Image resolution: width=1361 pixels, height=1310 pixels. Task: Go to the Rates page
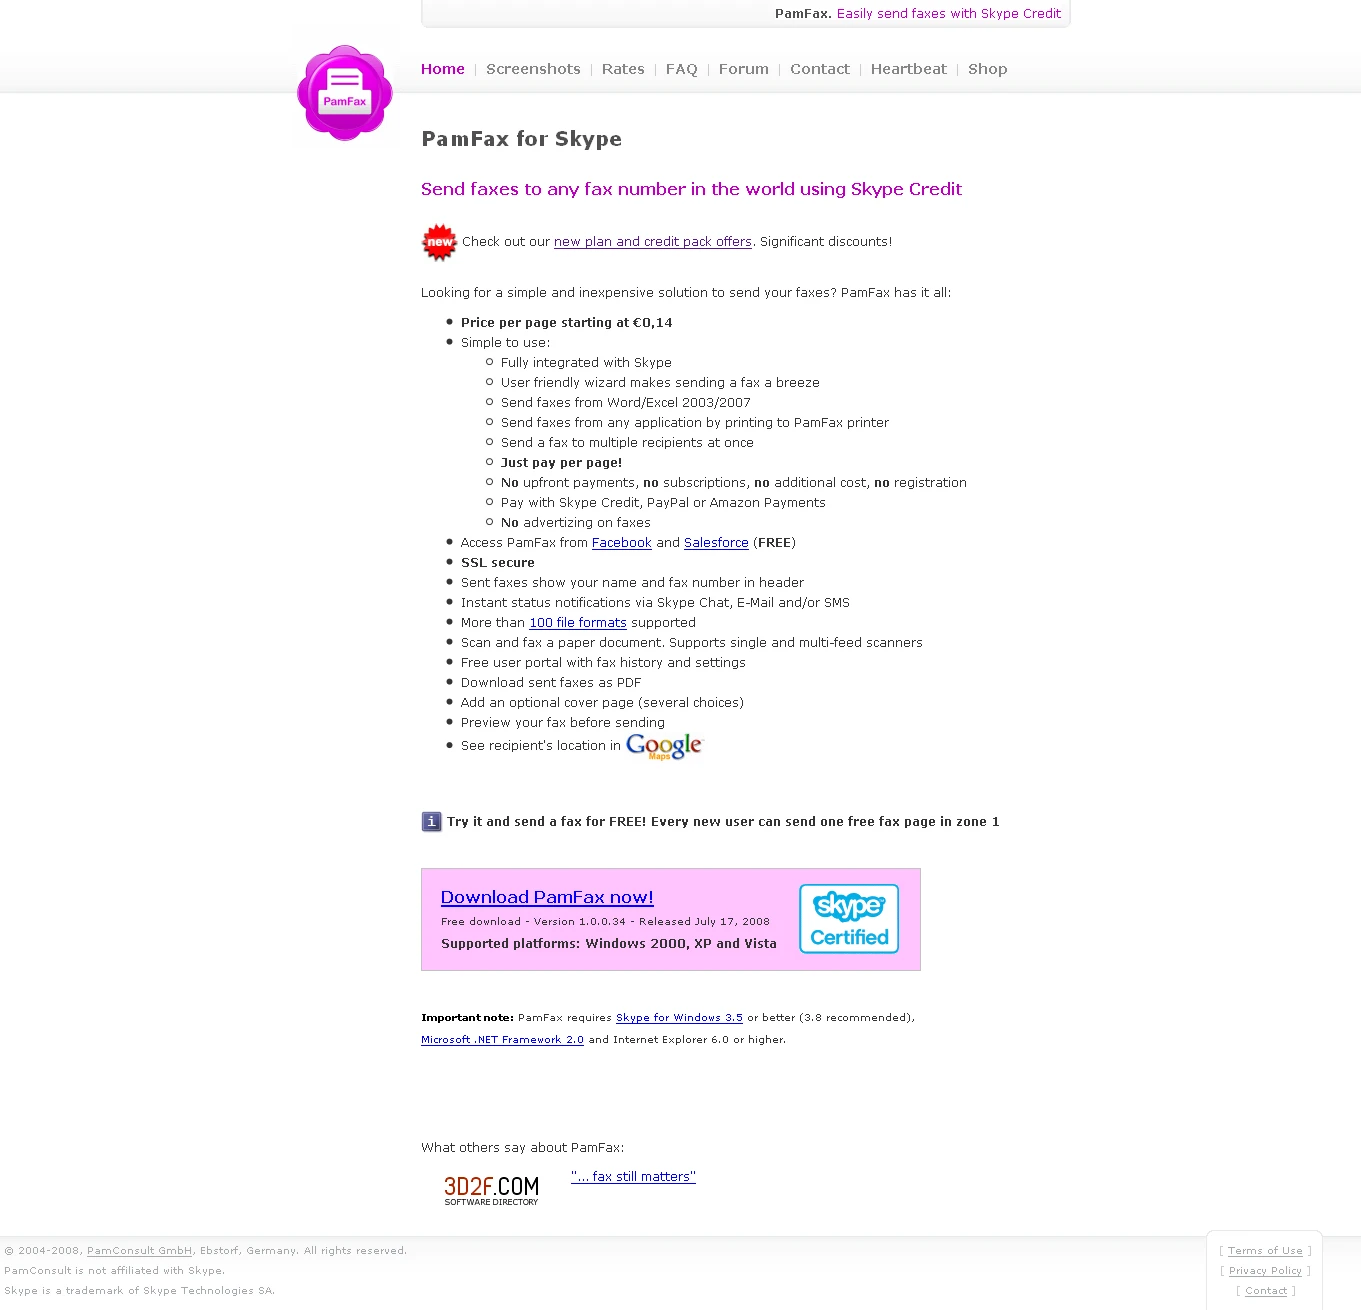point(623,69)
